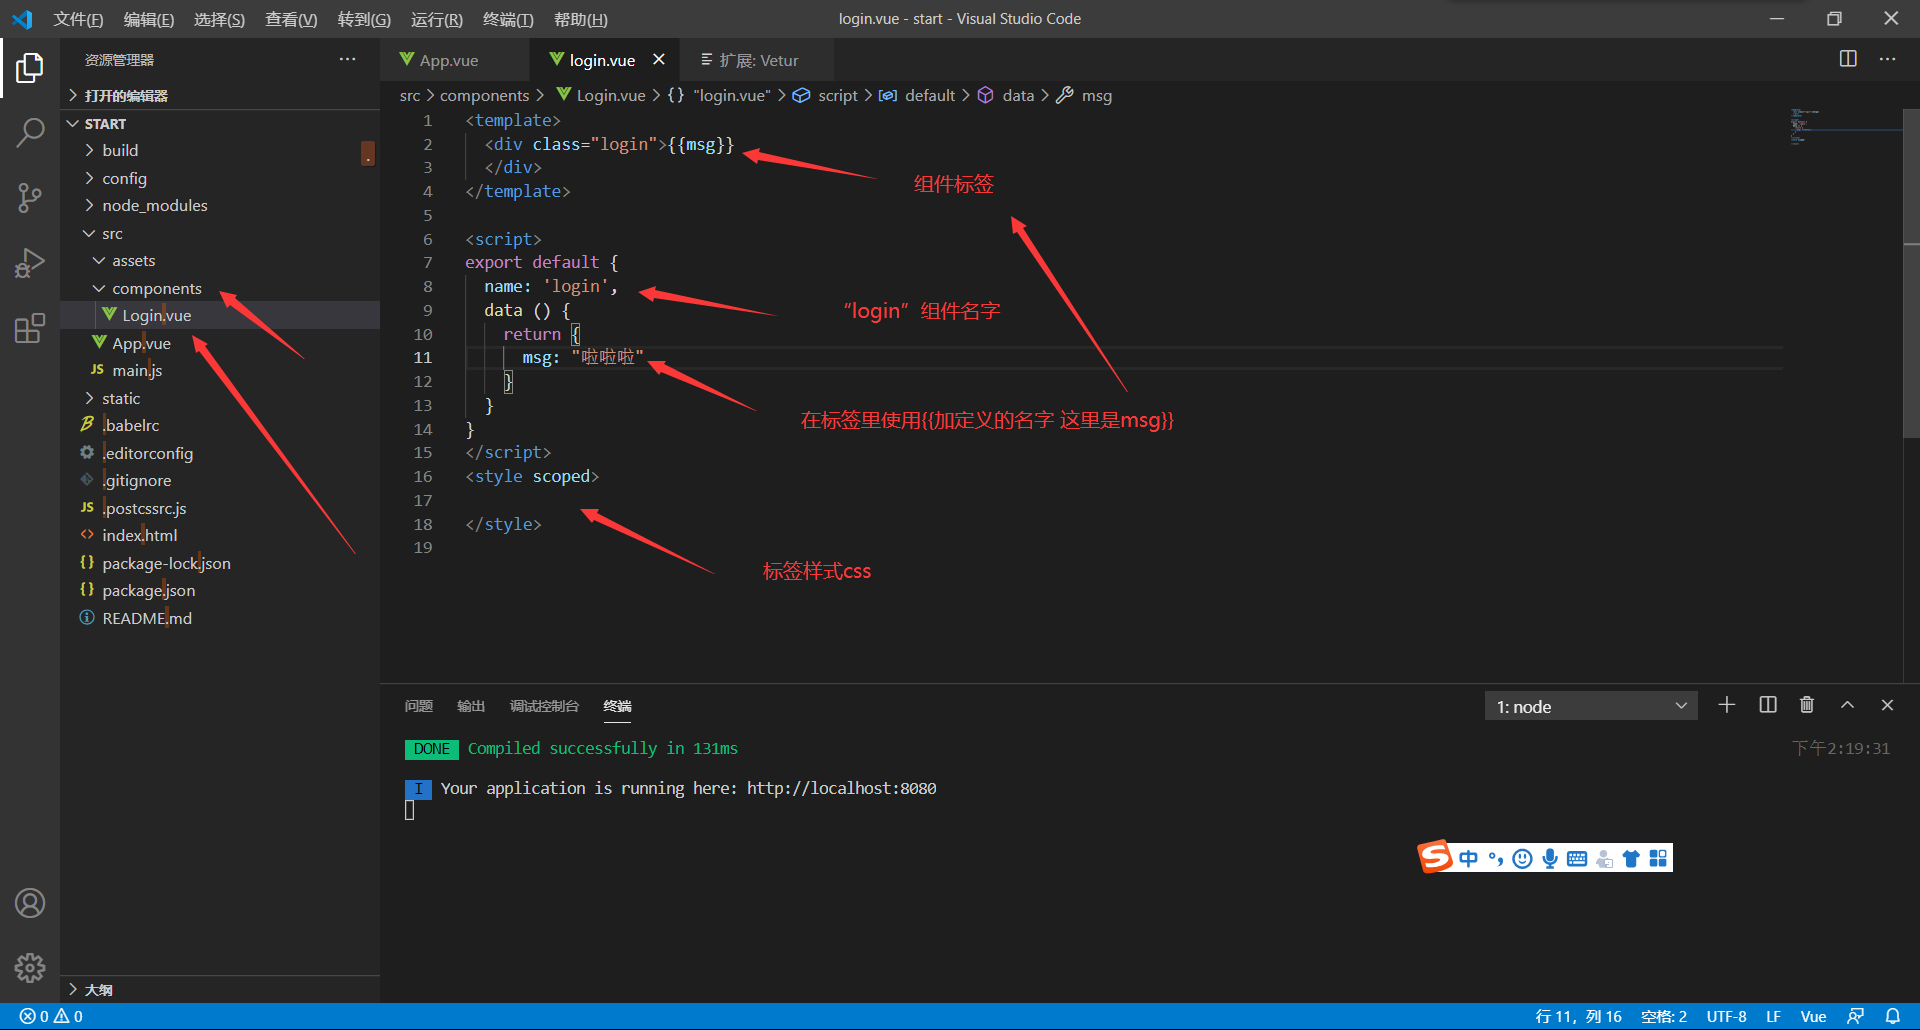Open index.html in the explorer
Image resolution: width=1920 pixels, height=1030 pixels.
click(x=220, y=535)
